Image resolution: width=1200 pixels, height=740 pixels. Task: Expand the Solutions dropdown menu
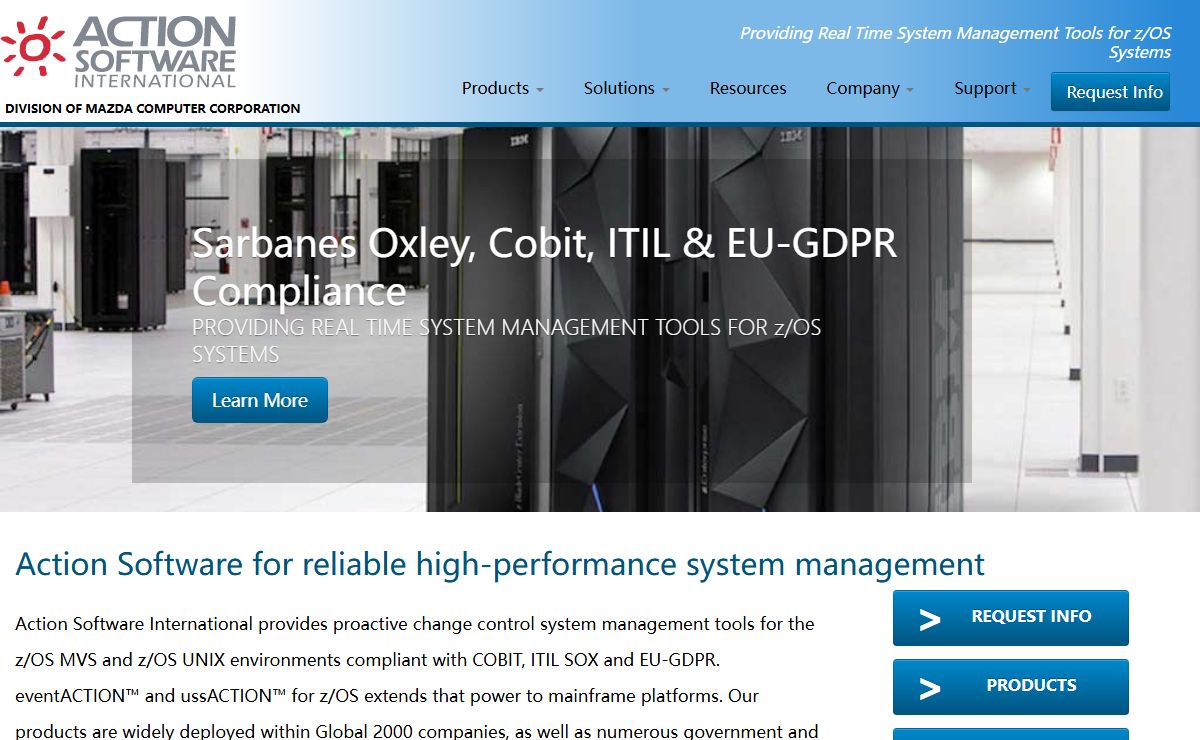click(x=627, y=88)
